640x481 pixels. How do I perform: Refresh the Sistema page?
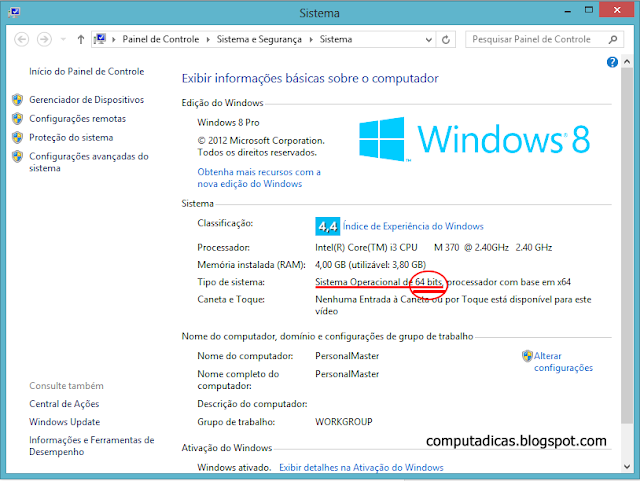pos(446,40)
